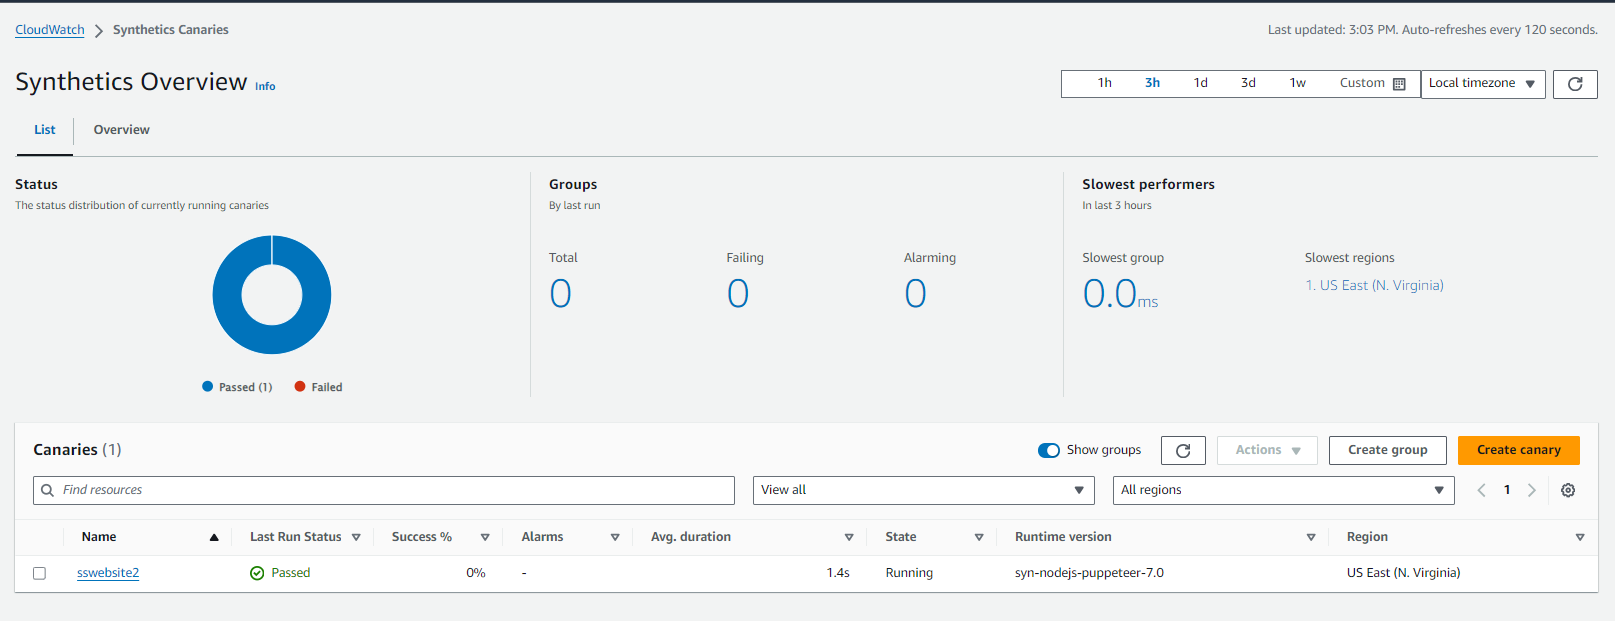Click the refresh icon beside Local timezone

coord(1574,84)
